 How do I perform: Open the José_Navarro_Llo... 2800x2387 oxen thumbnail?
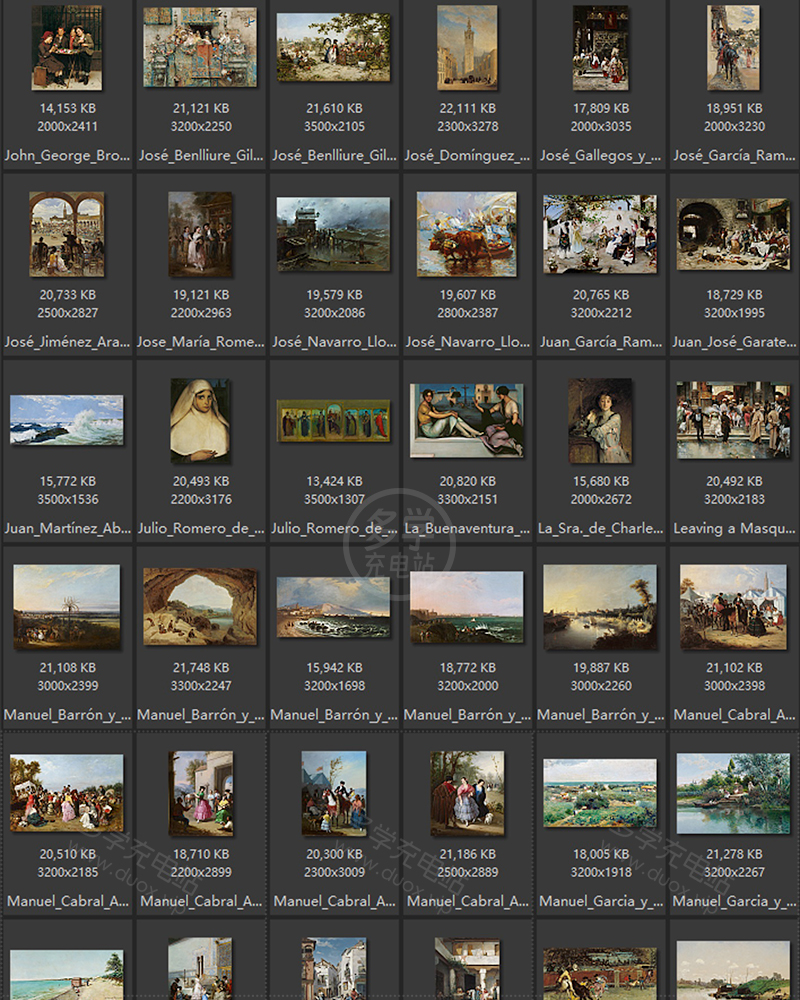click(x=467, y=233)
